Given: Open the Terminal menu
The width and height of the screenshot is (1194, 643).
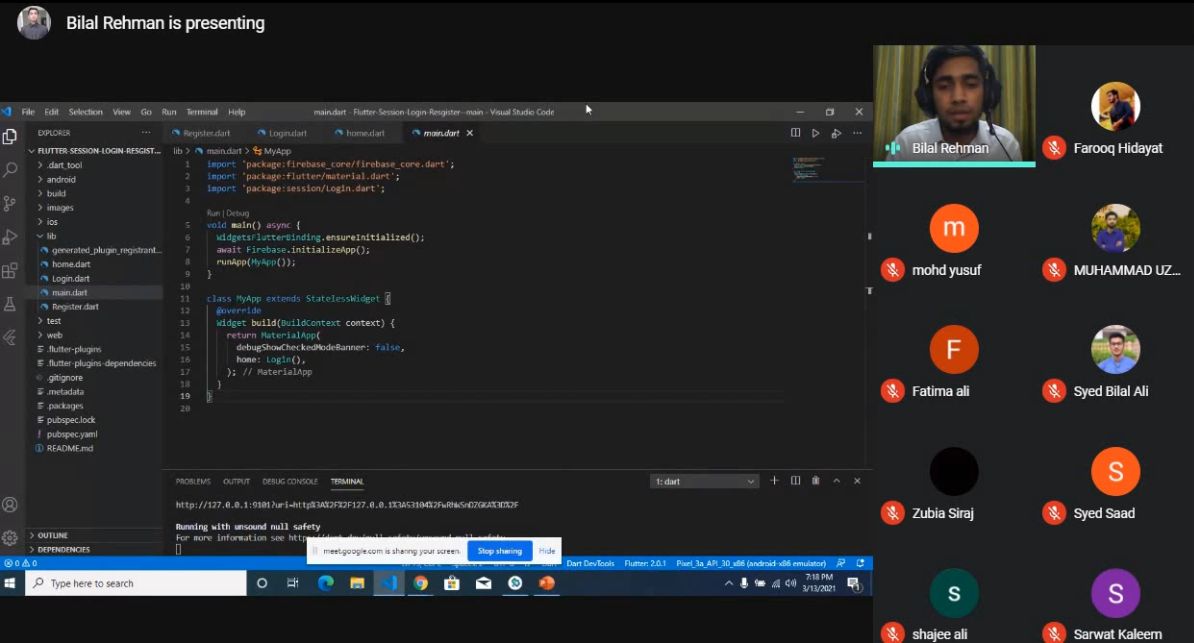Looking at the screenshot, I should point(202,112).
